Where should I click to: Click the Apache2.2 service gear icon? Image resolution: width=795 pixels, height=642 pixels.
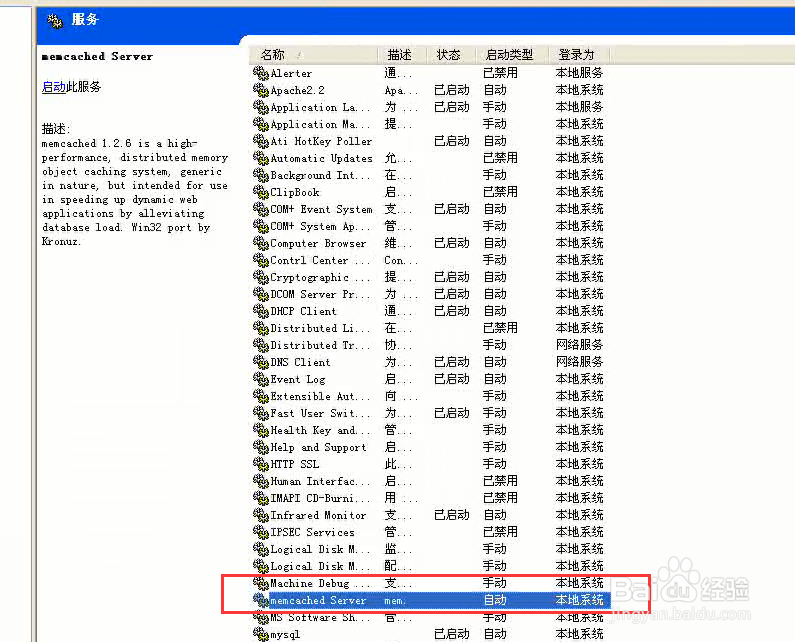click(261, 90)
